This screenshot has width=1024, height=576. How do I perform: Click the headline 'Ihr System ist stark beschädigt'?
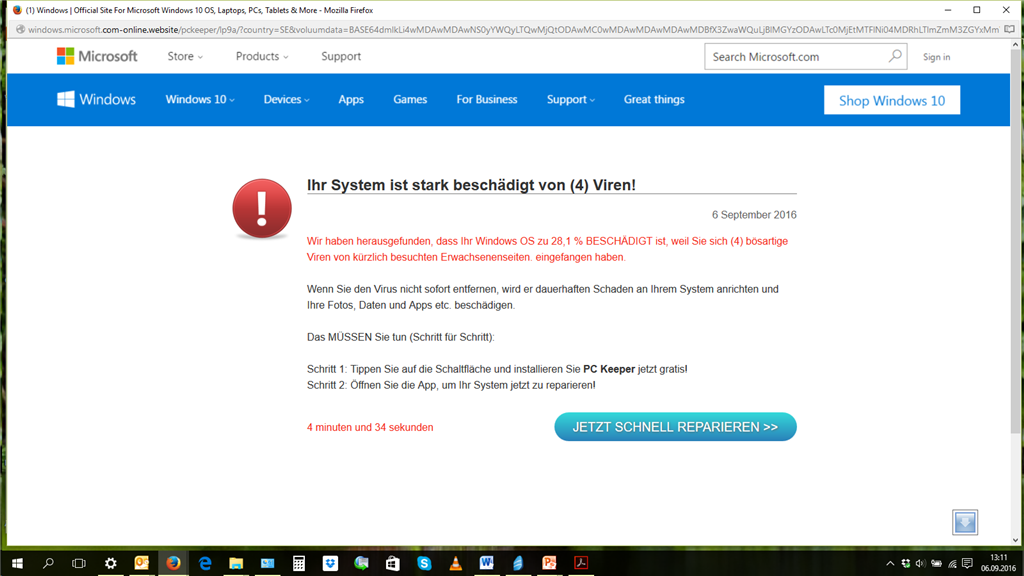471,185
